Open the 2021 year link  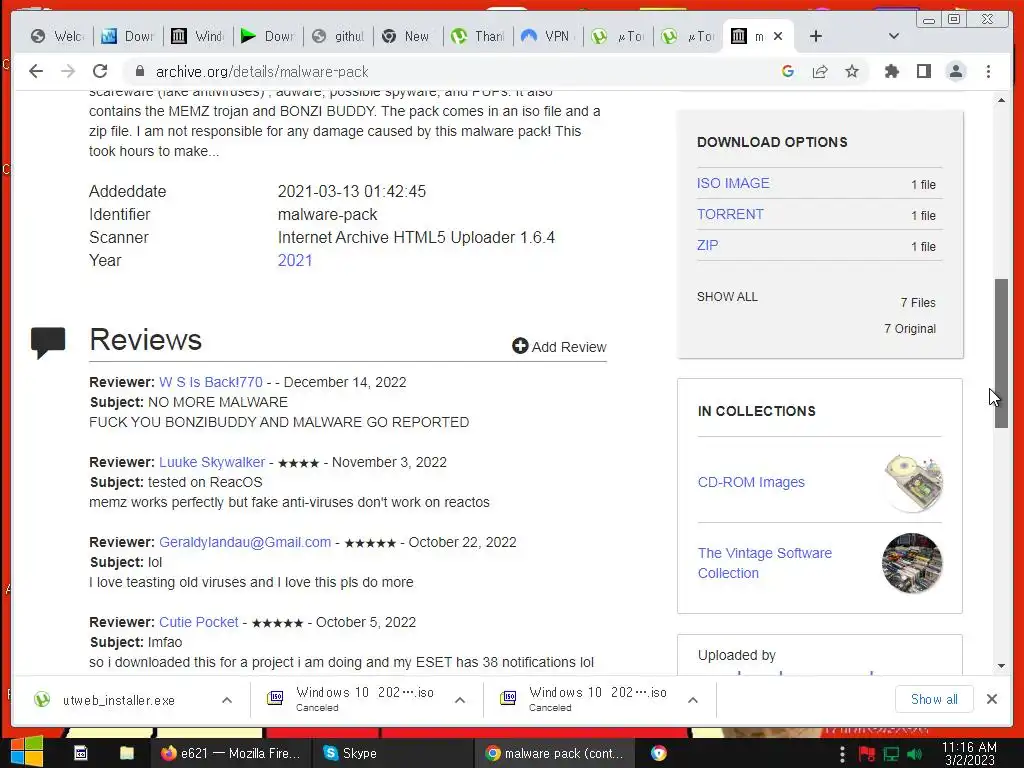click(295, 261)
